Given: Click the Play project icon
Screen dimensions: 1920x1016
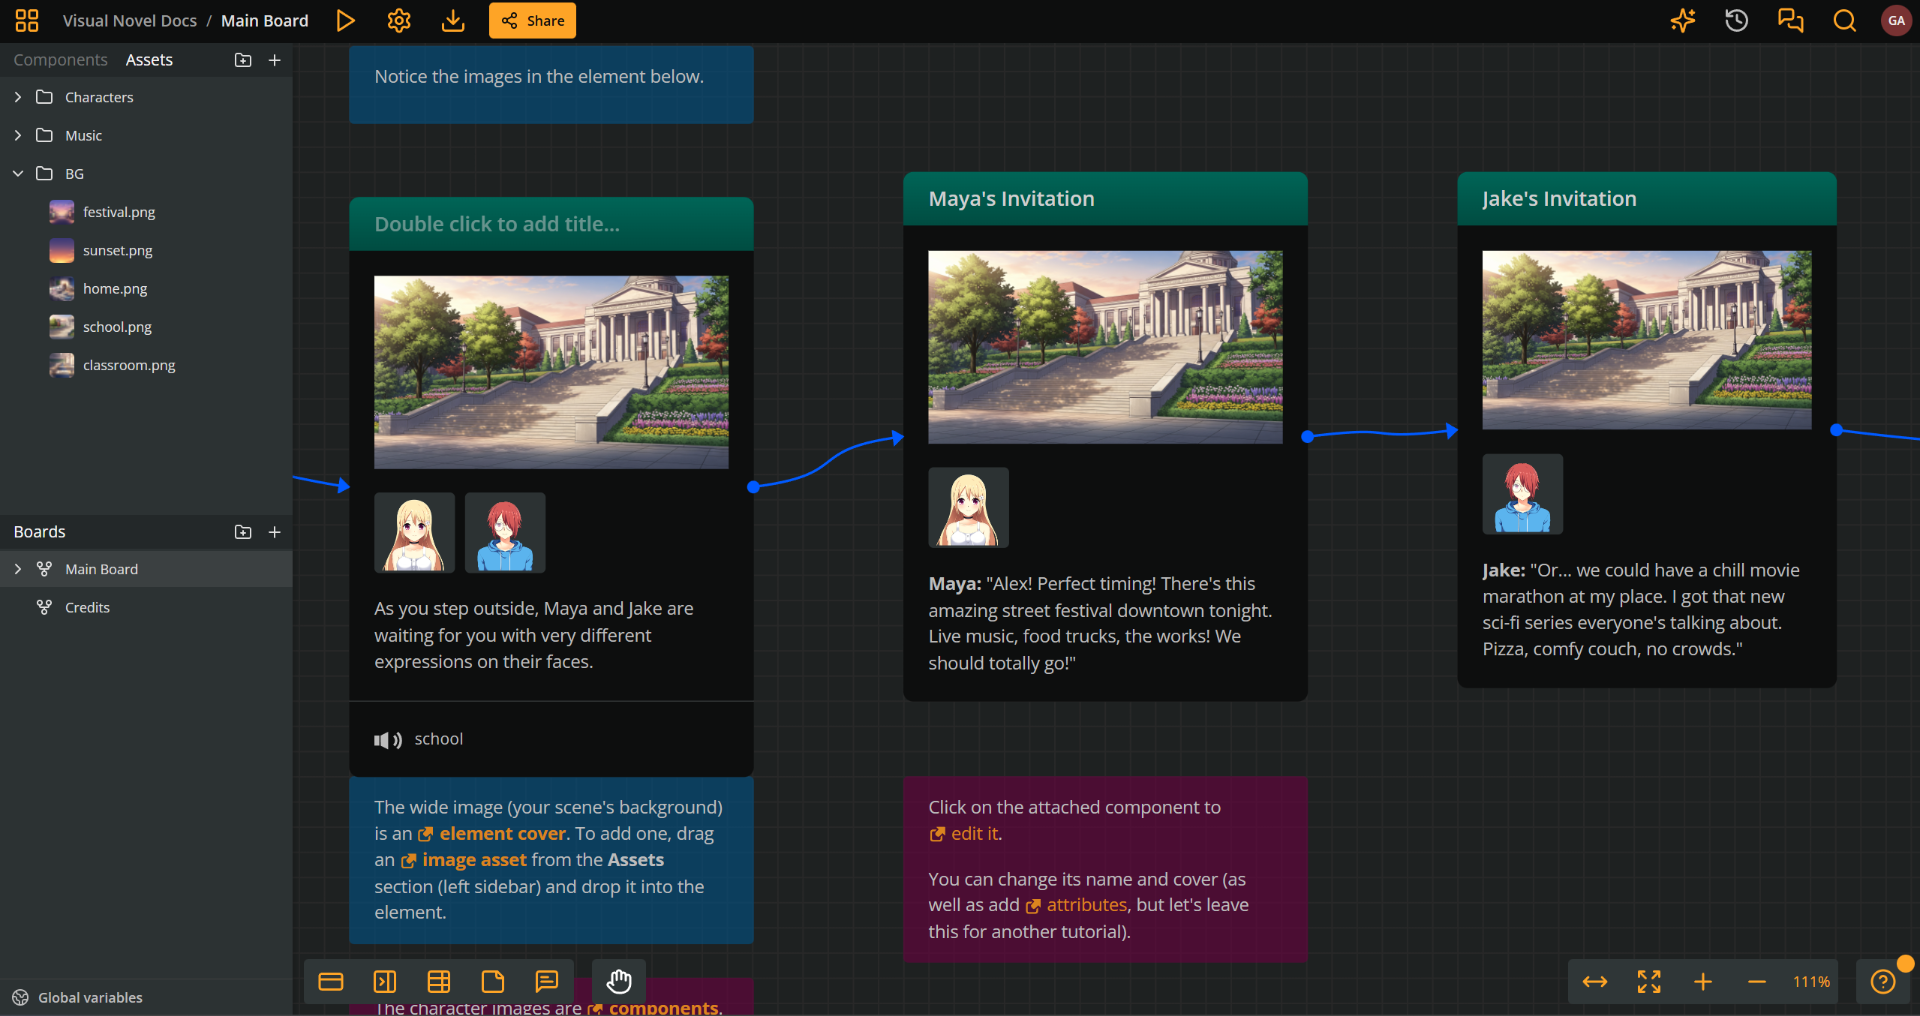Looking at the screenshot, I should (x=345, y=21).
